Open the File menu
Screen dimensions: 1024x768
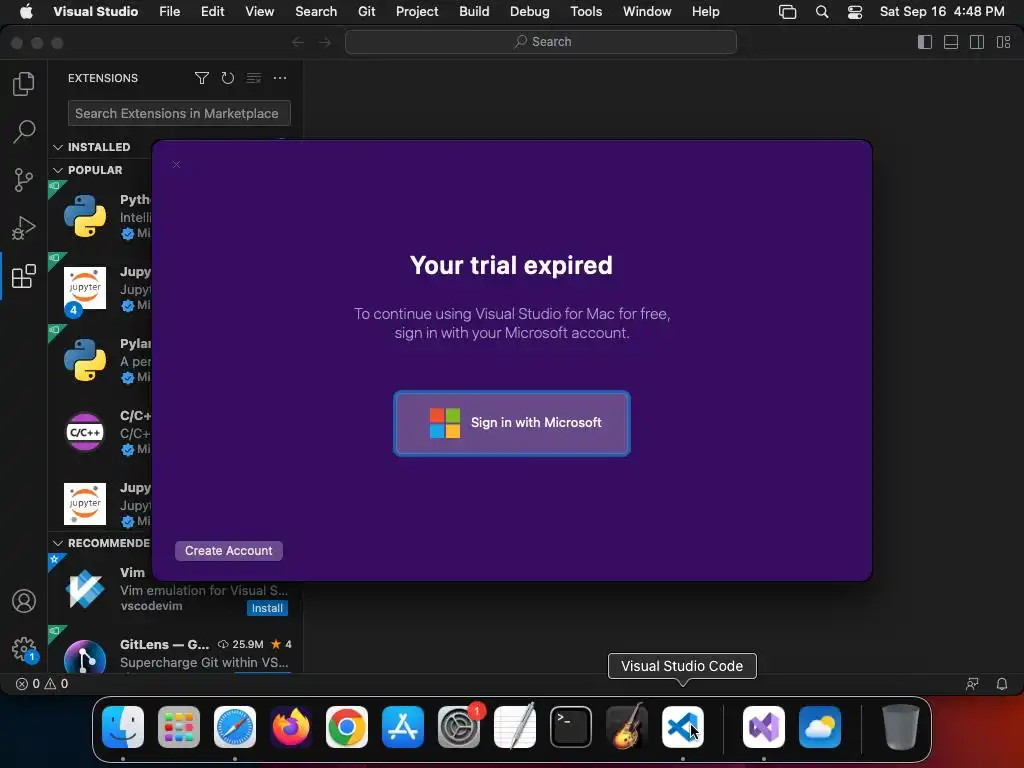[169, 11]
